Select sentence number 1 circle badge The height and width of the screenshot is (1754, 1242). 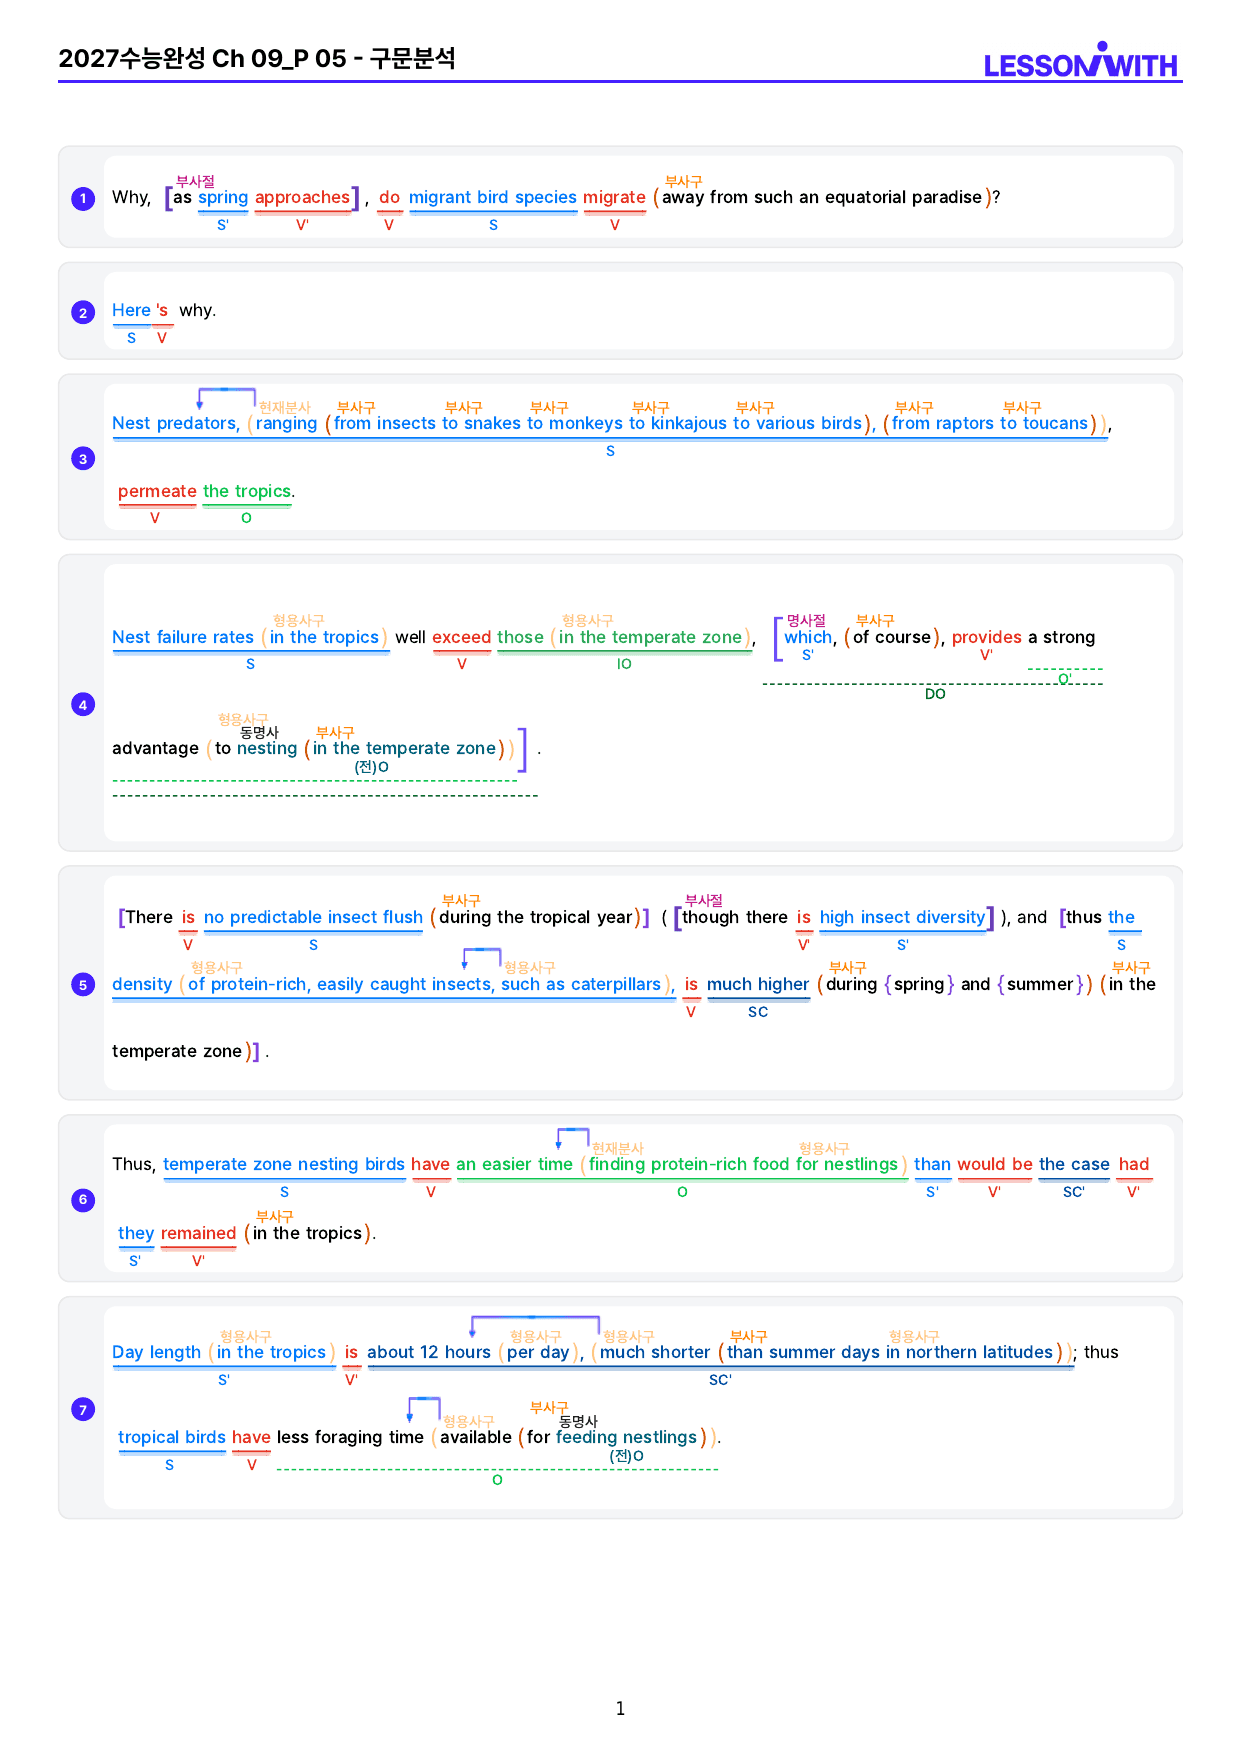tap(83, 199)
